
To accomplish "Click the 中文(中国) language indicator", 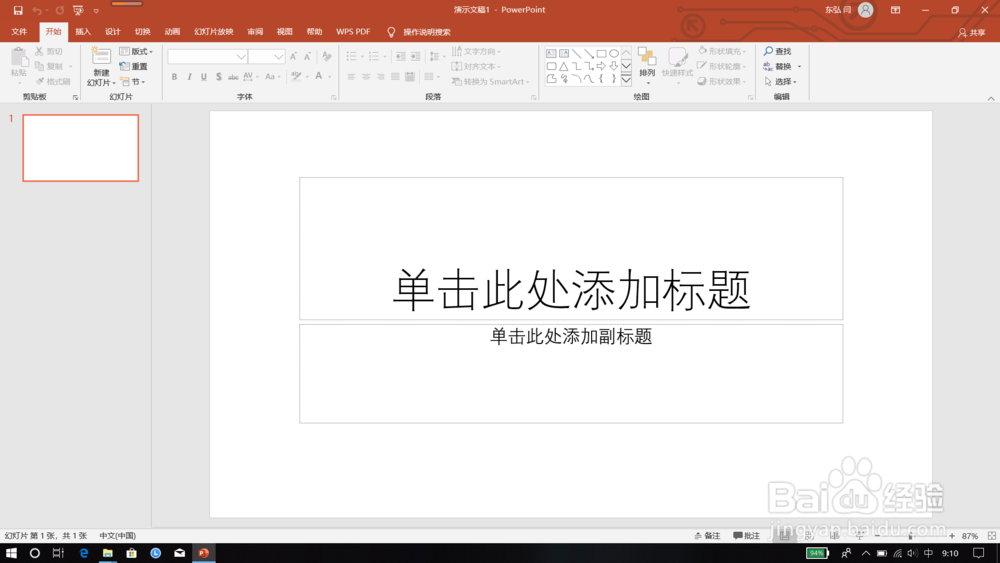I will point(117,536).
